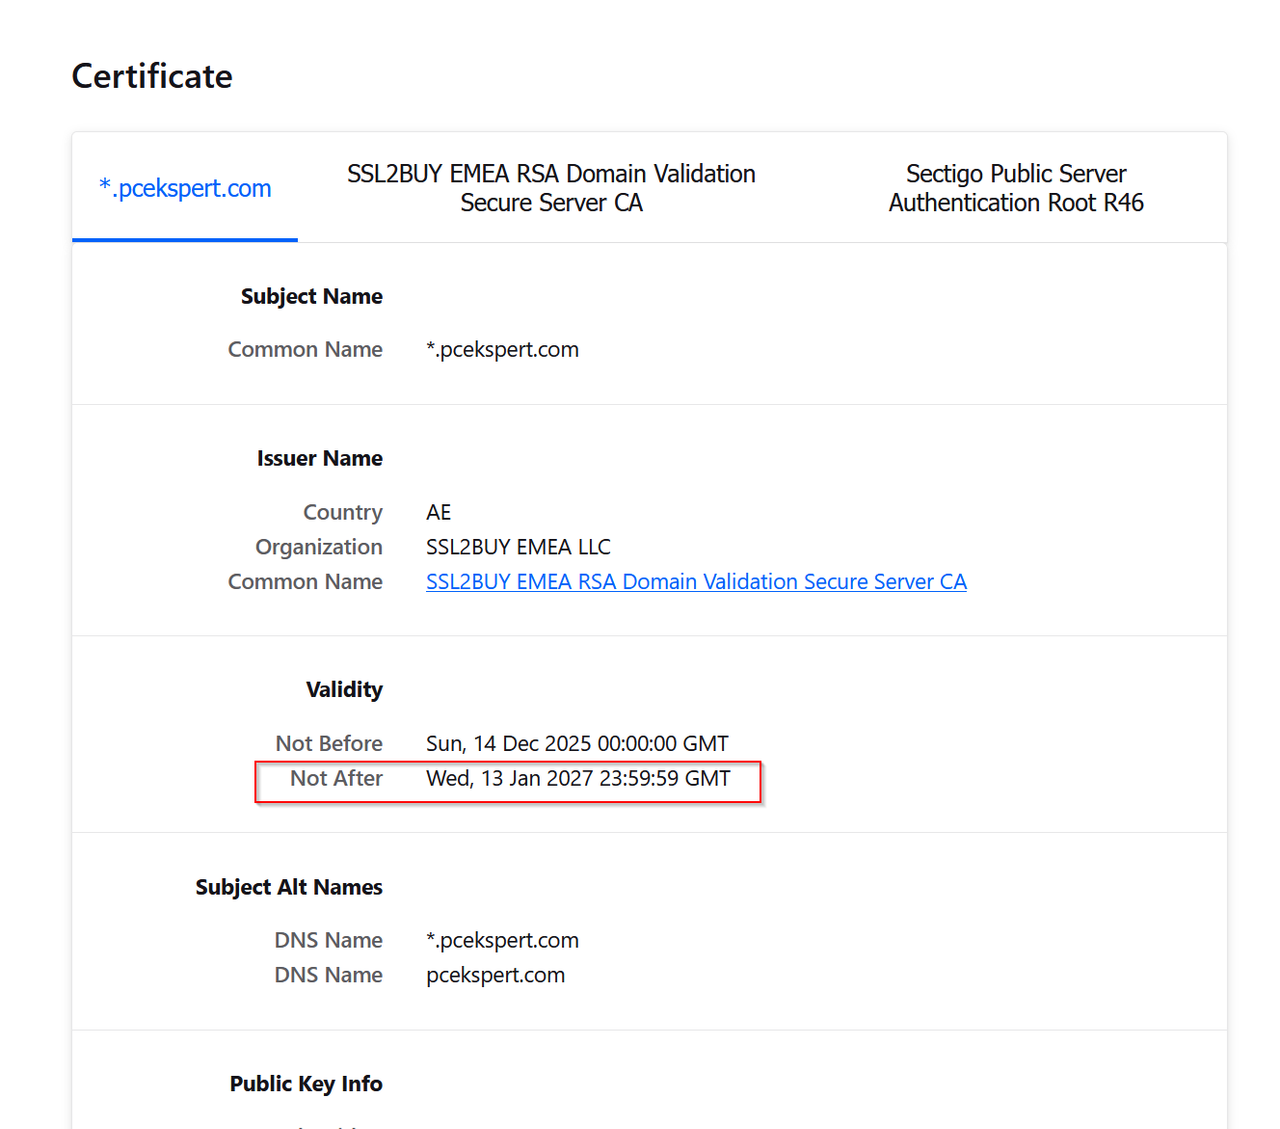Select the Issuer Name heading

coord(320,458)
